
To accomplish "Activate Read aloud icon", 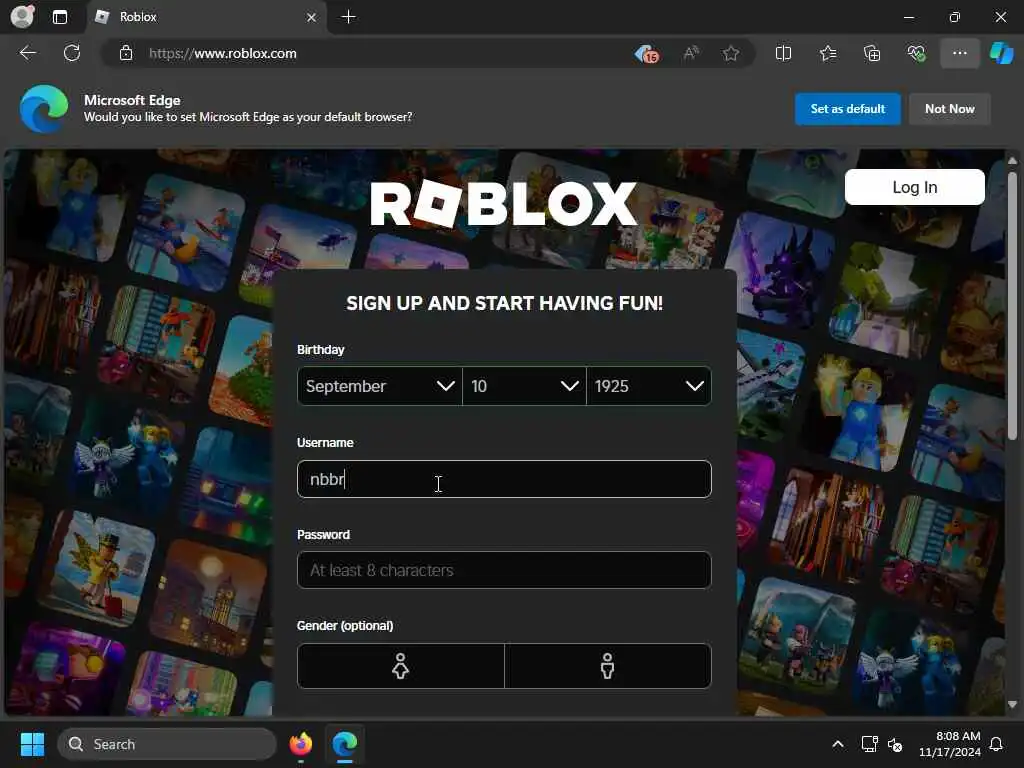I will click(x=691, y=54).
